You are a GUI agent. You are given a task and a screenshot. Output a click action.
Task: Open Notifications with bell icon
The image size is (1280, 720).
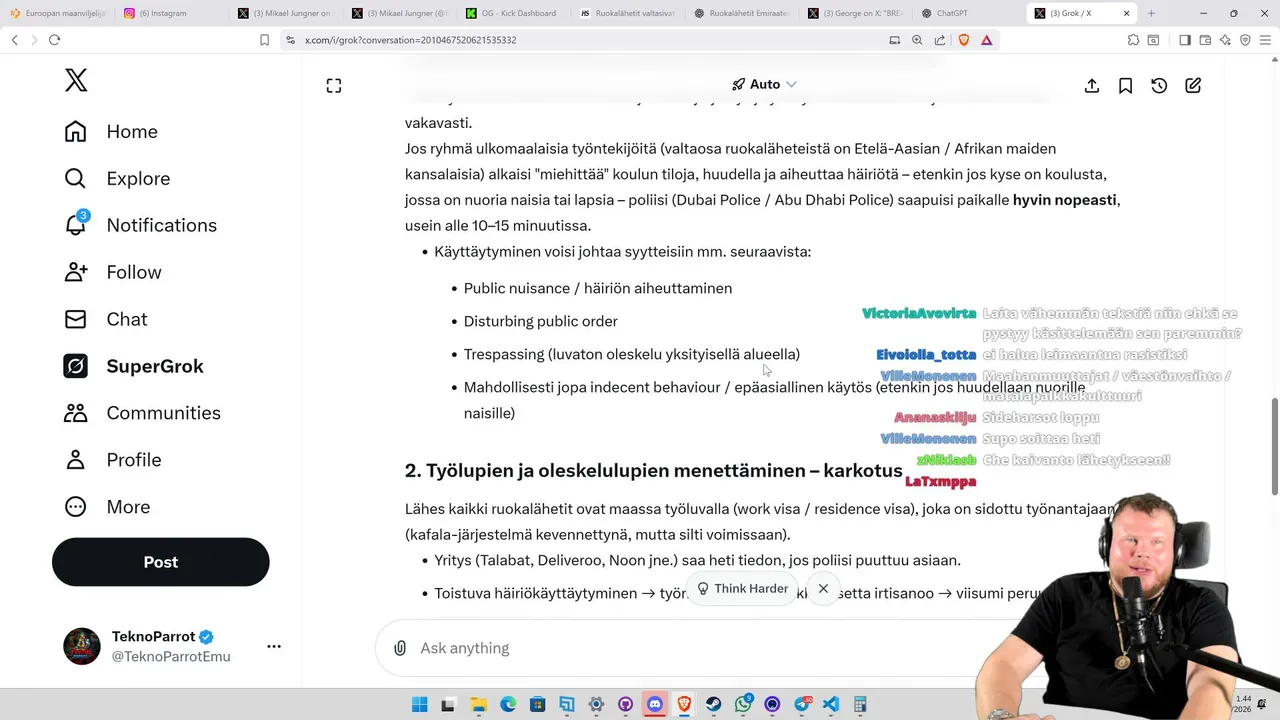pyautogui.click(x=140, y=226)
